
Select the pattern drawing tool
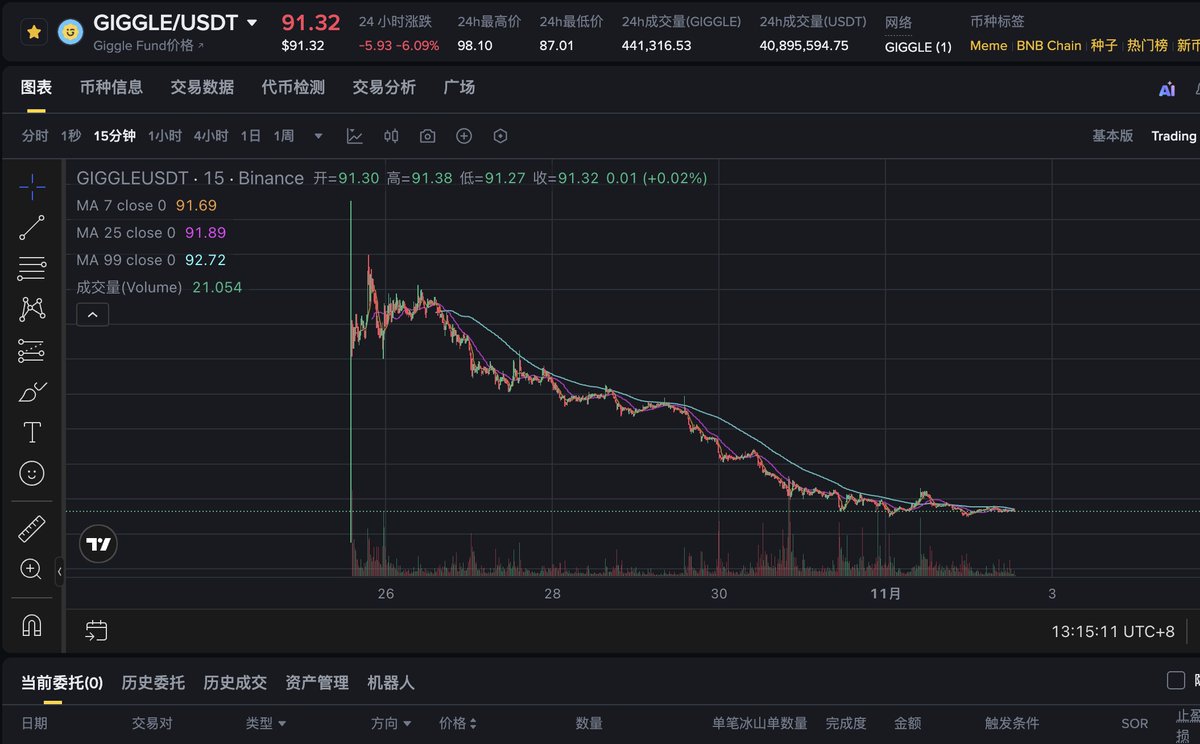(x=32, y=309)
